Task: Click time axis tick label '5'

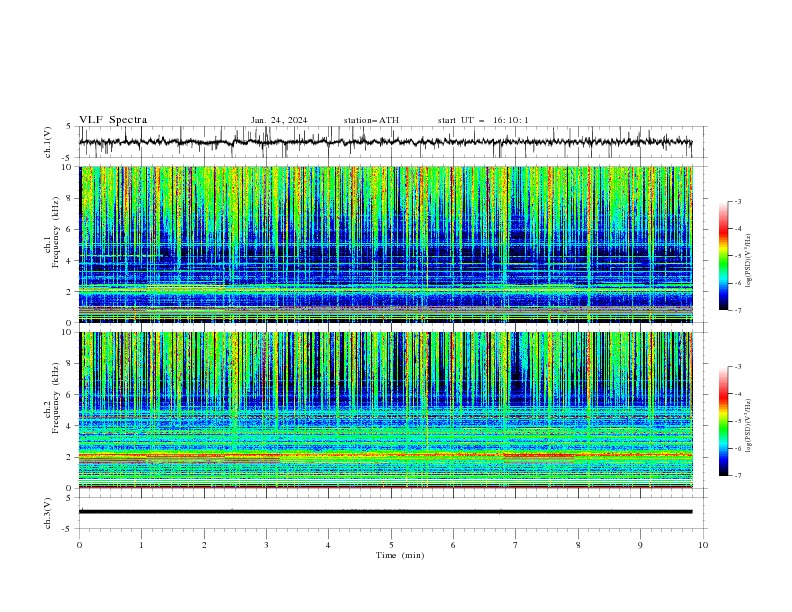Action: tap(391, 545)
